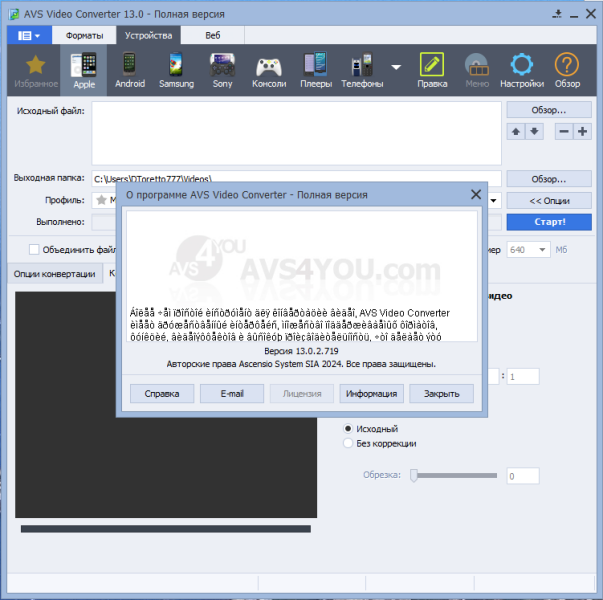The image size is (603, 600).
Task: Open the Опции конвертации tab
Action: [x=55, y=274]
